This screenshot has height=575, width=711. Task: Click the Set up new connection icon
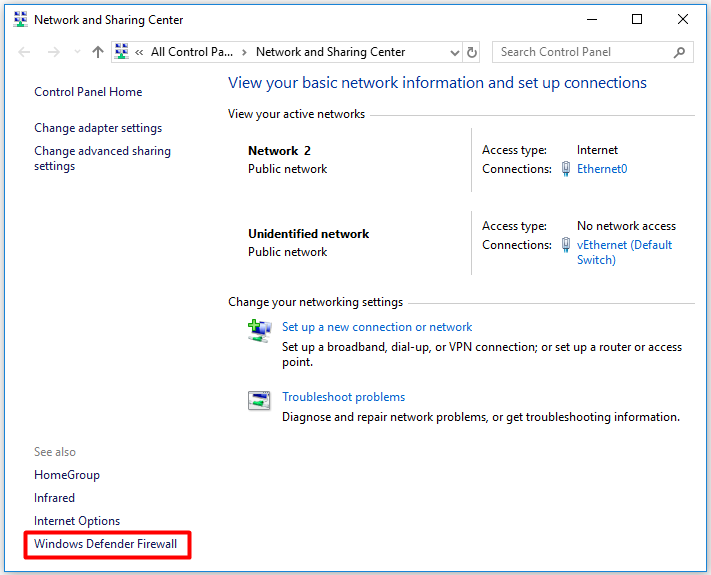259,332
